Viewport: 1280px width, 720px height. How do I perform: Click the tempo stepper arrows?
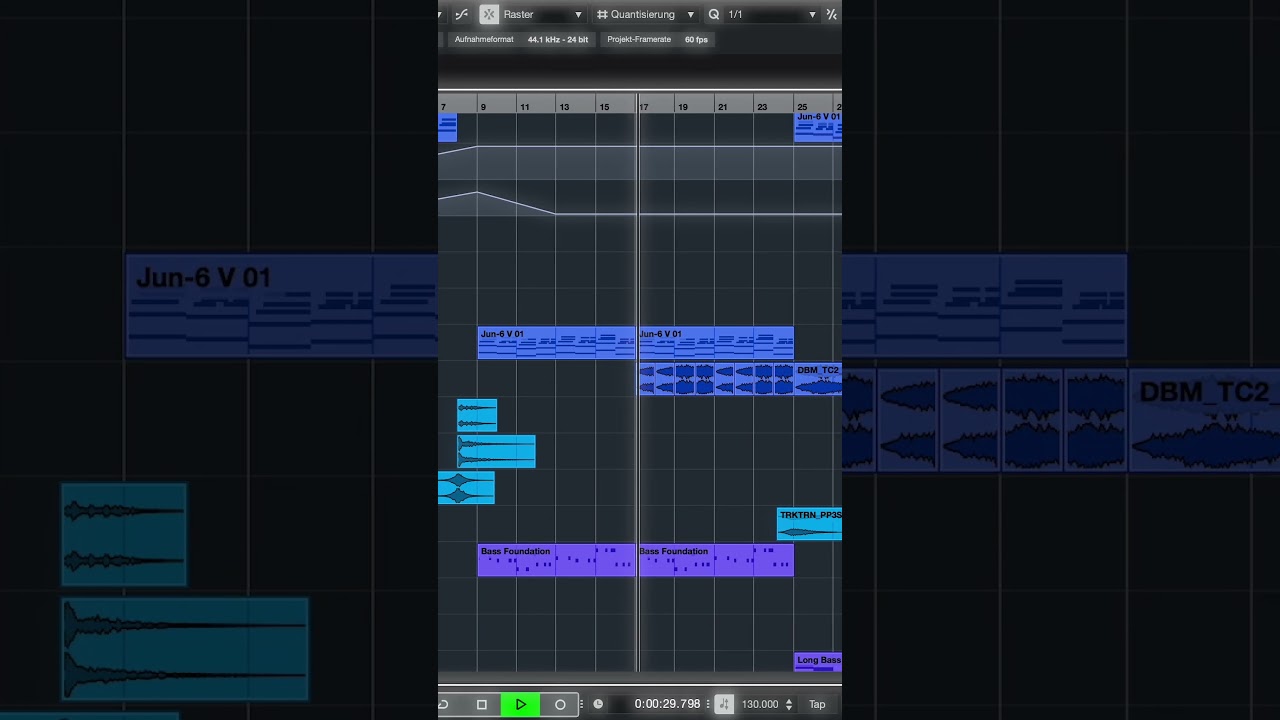pos(789,704)
